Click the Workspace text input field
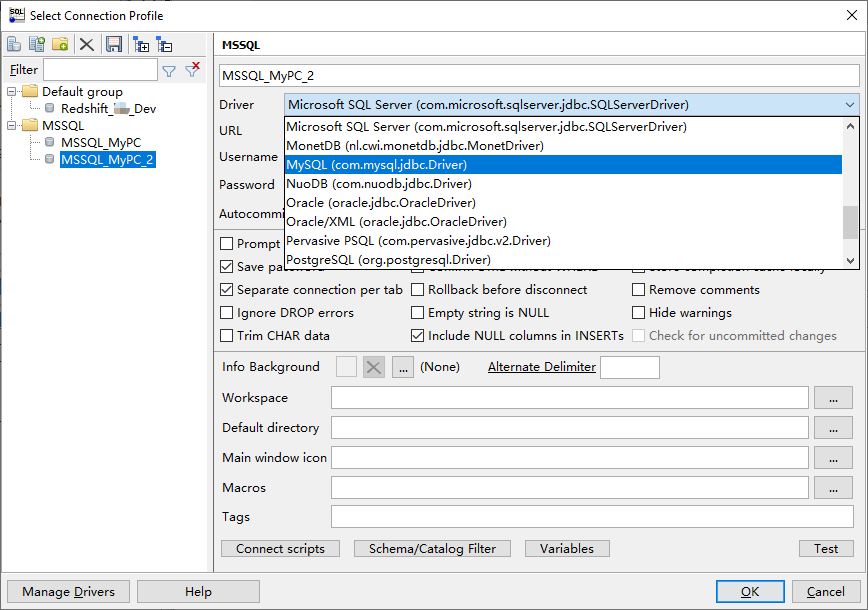The width and height of the screenshot is (868, 610). [x=569, y=398]
